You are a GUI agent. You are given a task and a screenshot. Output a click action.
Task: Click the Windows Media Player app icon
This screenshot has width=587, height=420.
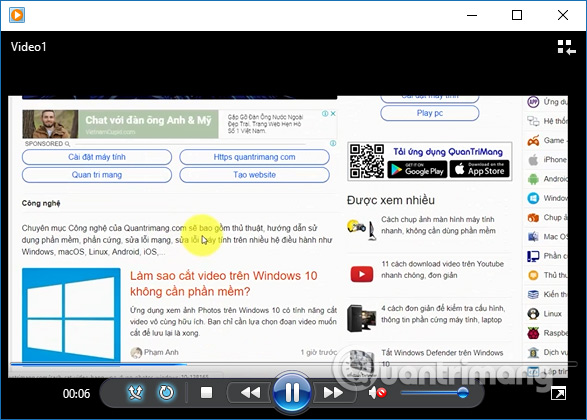pos(17,15)
